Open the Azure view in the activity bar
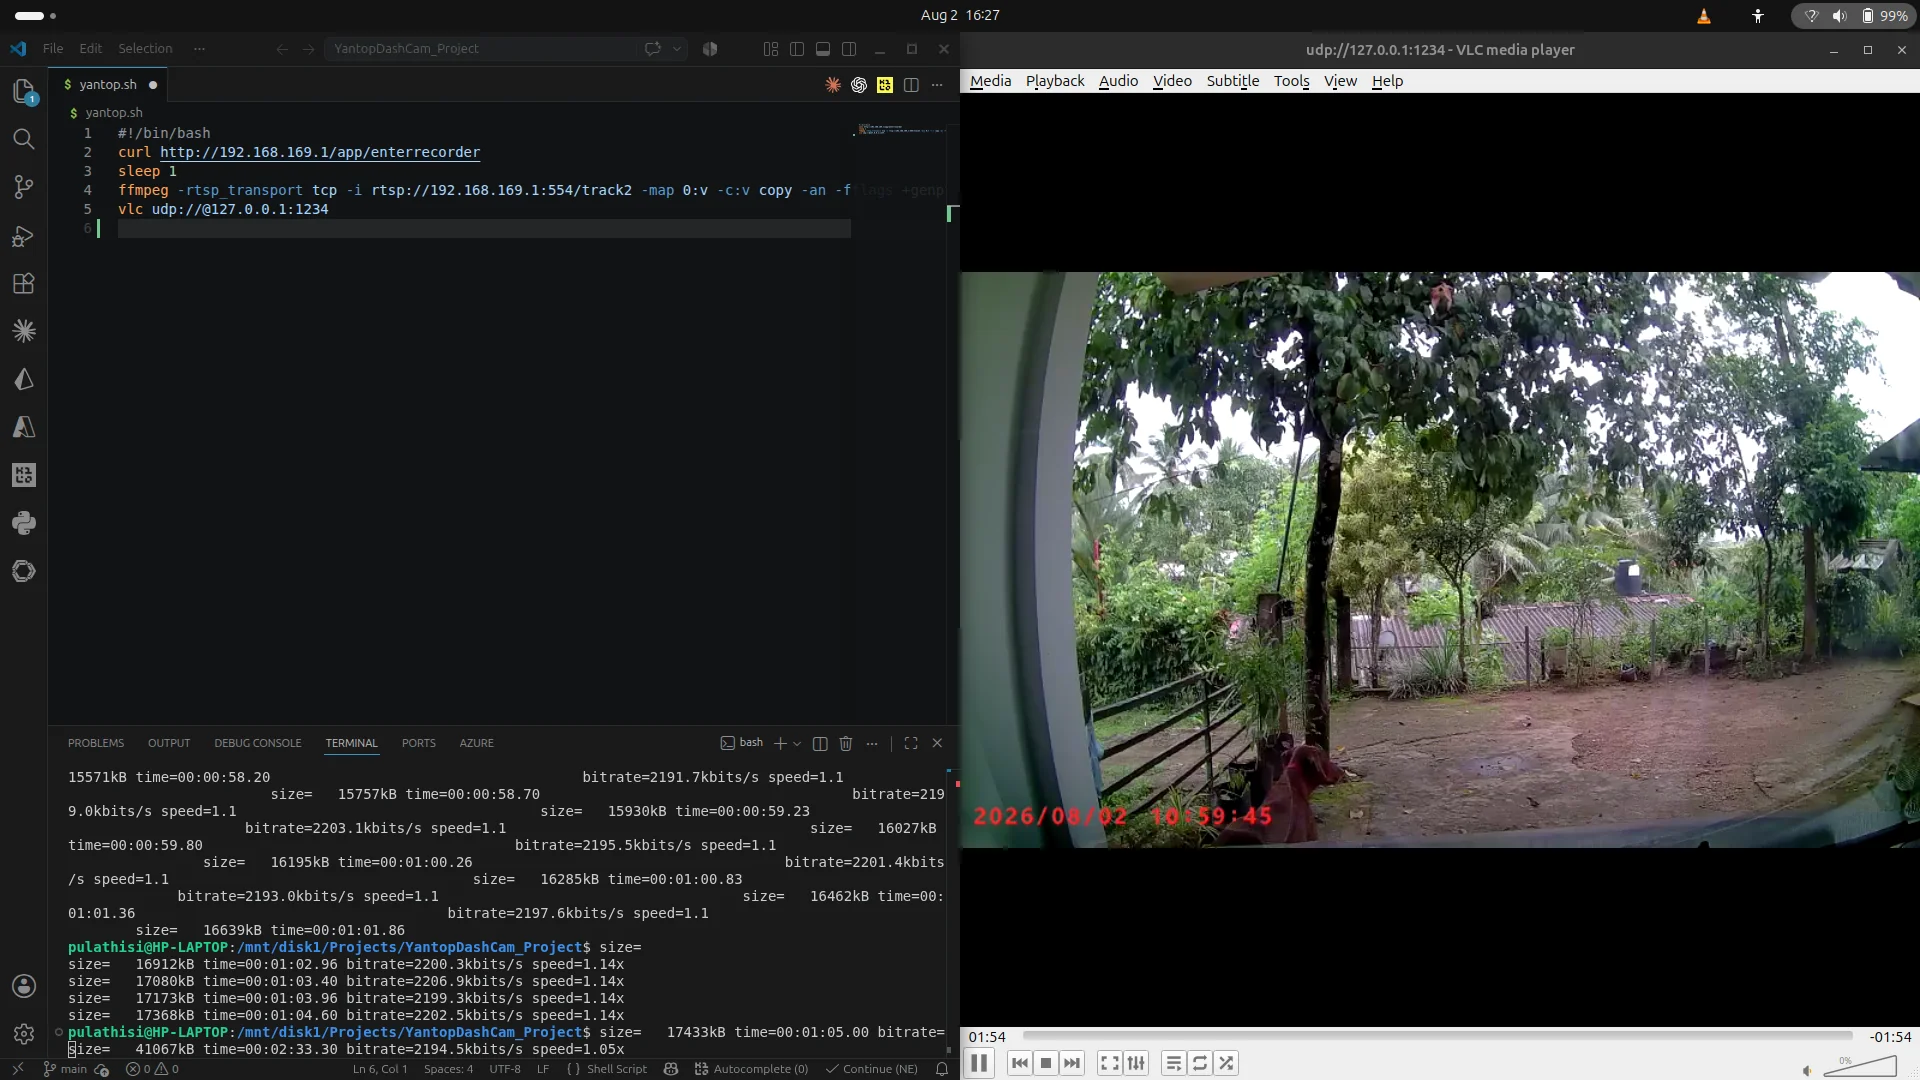1920x1080 pixels. point(24,427)
